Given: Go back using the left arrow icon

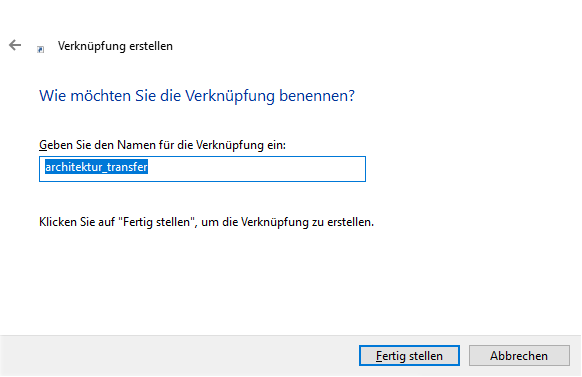Looking at the screenshot, I should (x=15, y=45).
